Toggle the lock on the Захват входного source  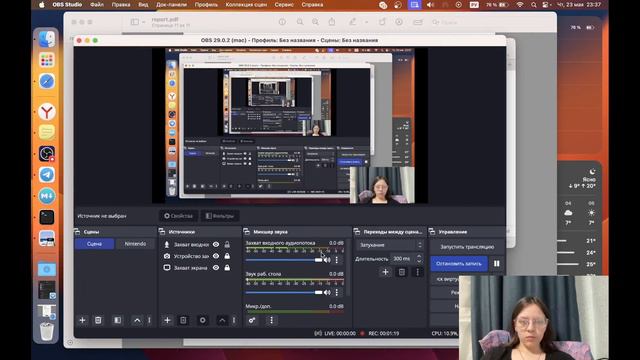(x=227, y=244)
